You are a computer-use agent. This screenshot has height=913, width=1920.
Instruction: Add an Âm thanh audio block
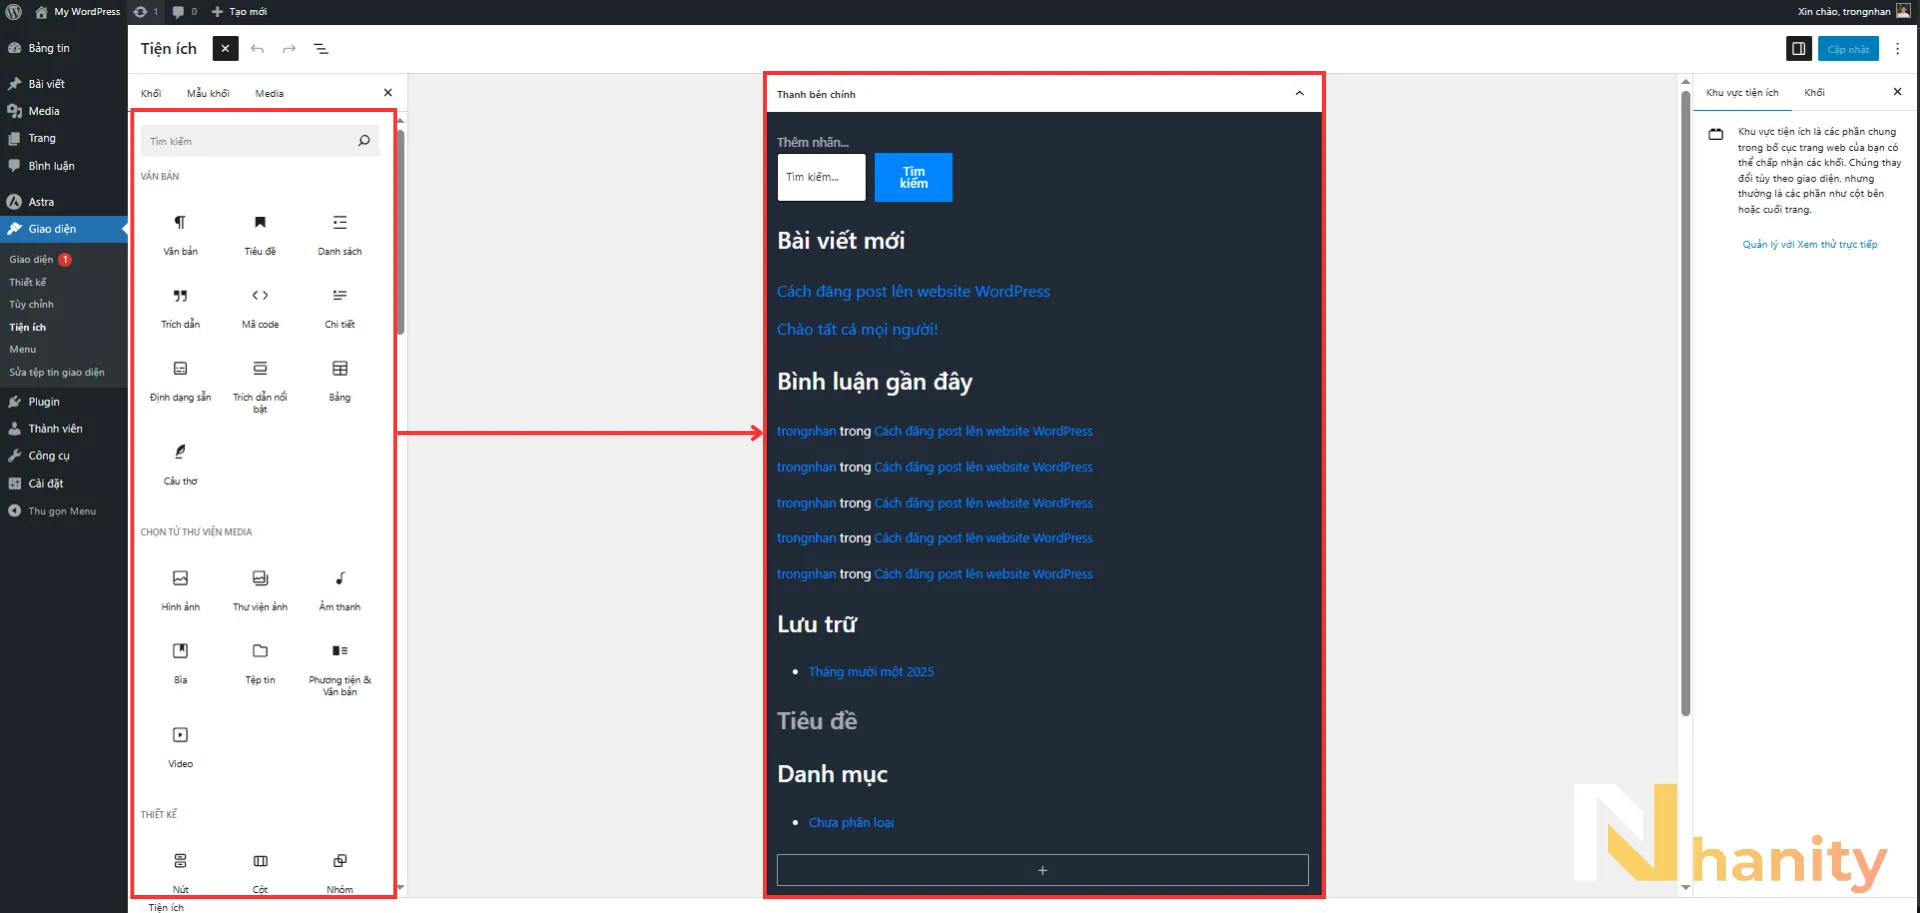pos(340,590)
